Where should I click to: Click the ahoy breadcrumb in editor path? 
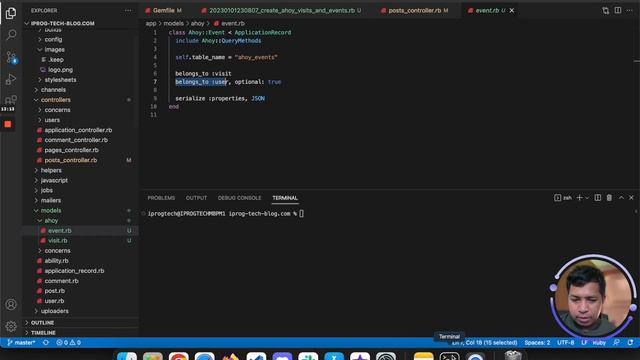pos(197,24)
